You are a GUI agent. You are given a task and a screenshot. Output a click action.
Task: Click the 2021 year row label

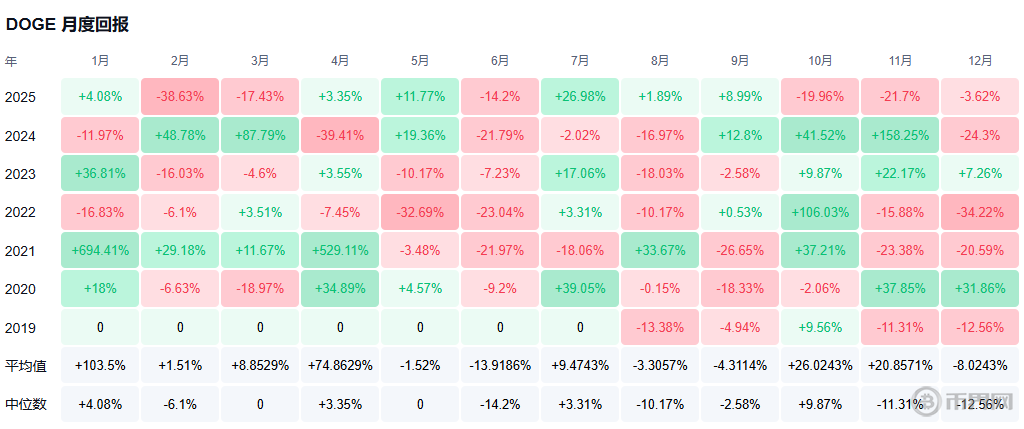point(21,250)
